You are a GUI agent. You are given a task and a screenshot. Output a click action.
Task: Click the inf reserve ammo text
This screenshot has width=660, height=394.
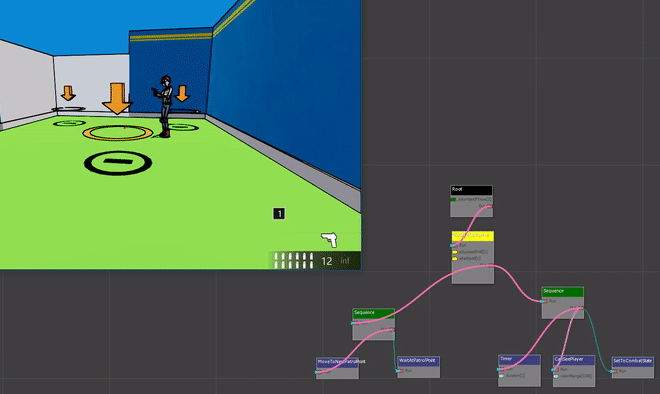(x=345, y=261)
